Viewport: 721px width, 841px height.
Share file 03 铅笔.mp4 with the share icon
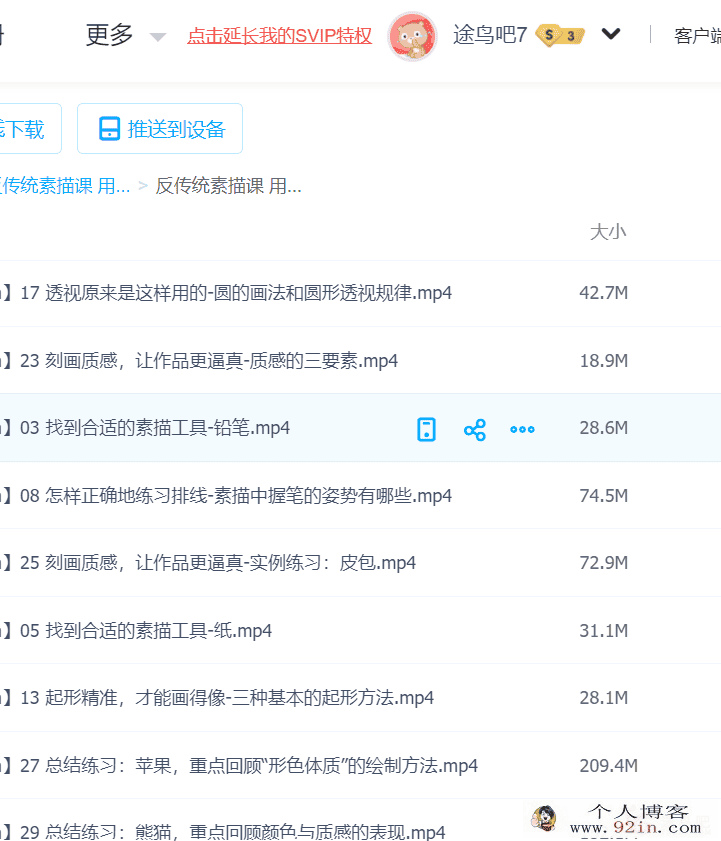[x=475, y=430]
